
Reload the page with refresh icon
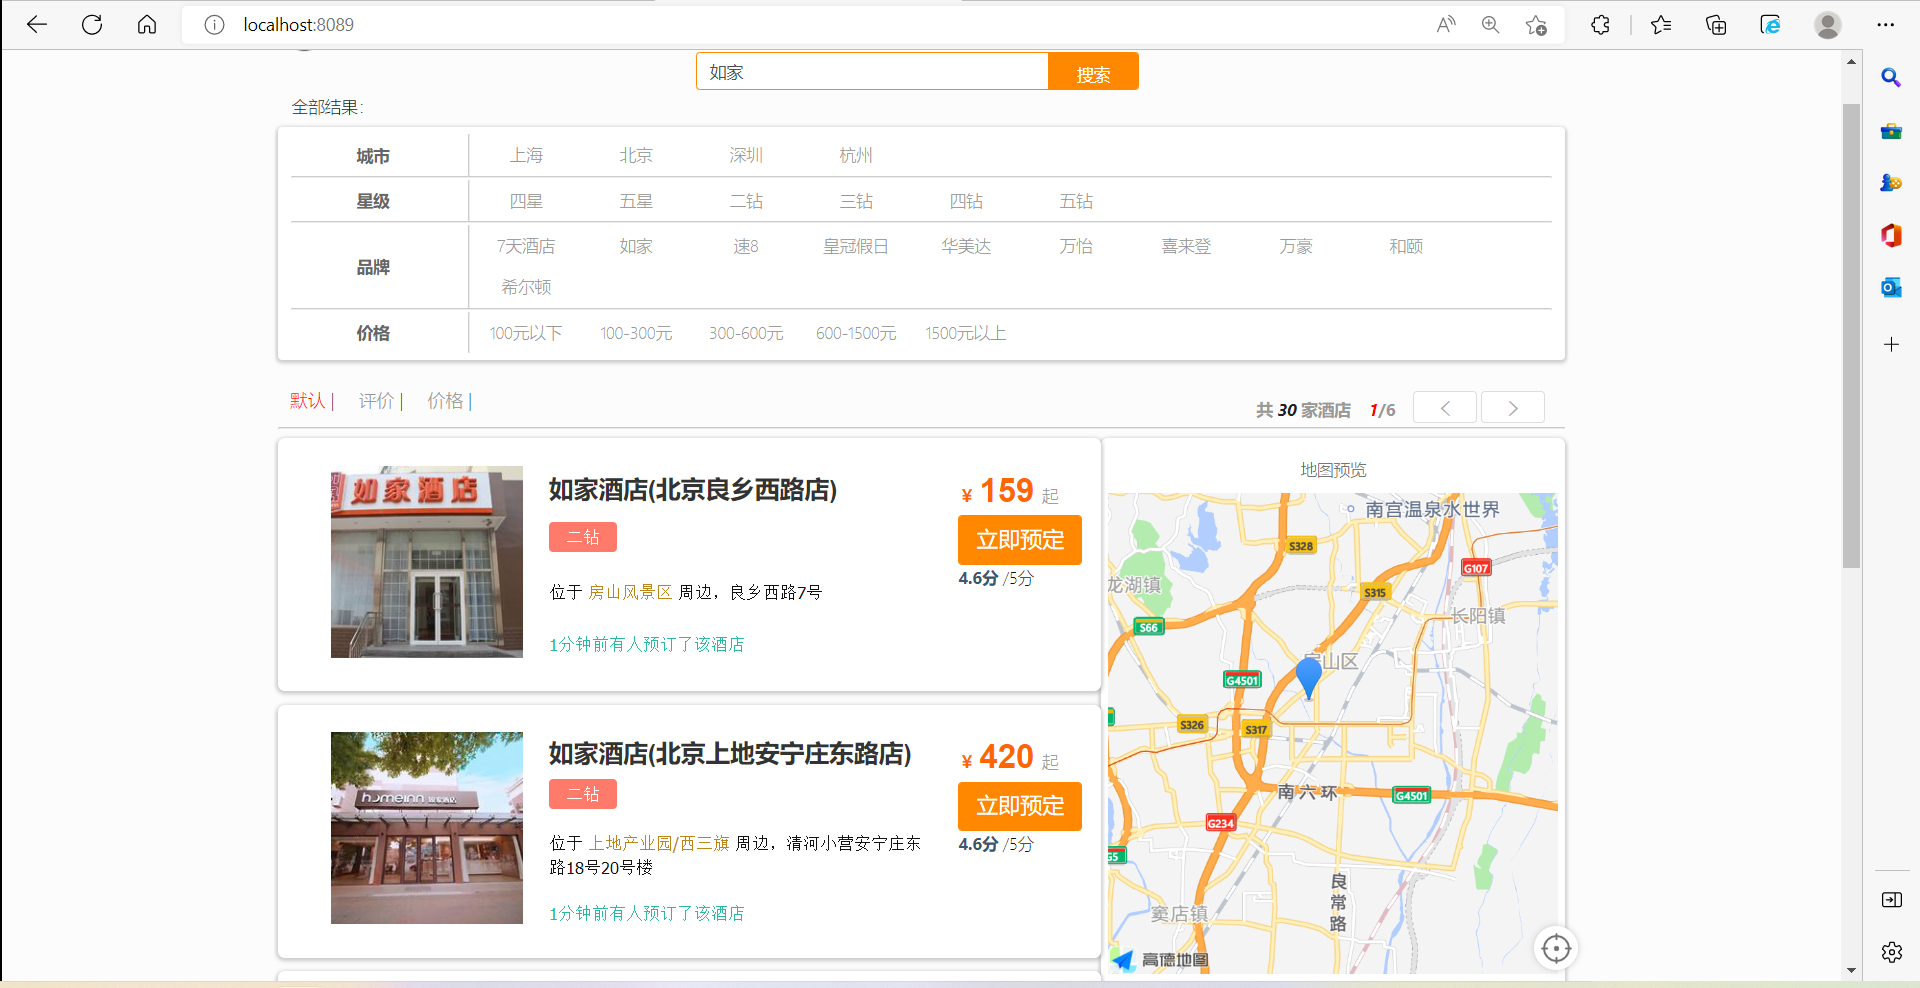pos(92,25)
